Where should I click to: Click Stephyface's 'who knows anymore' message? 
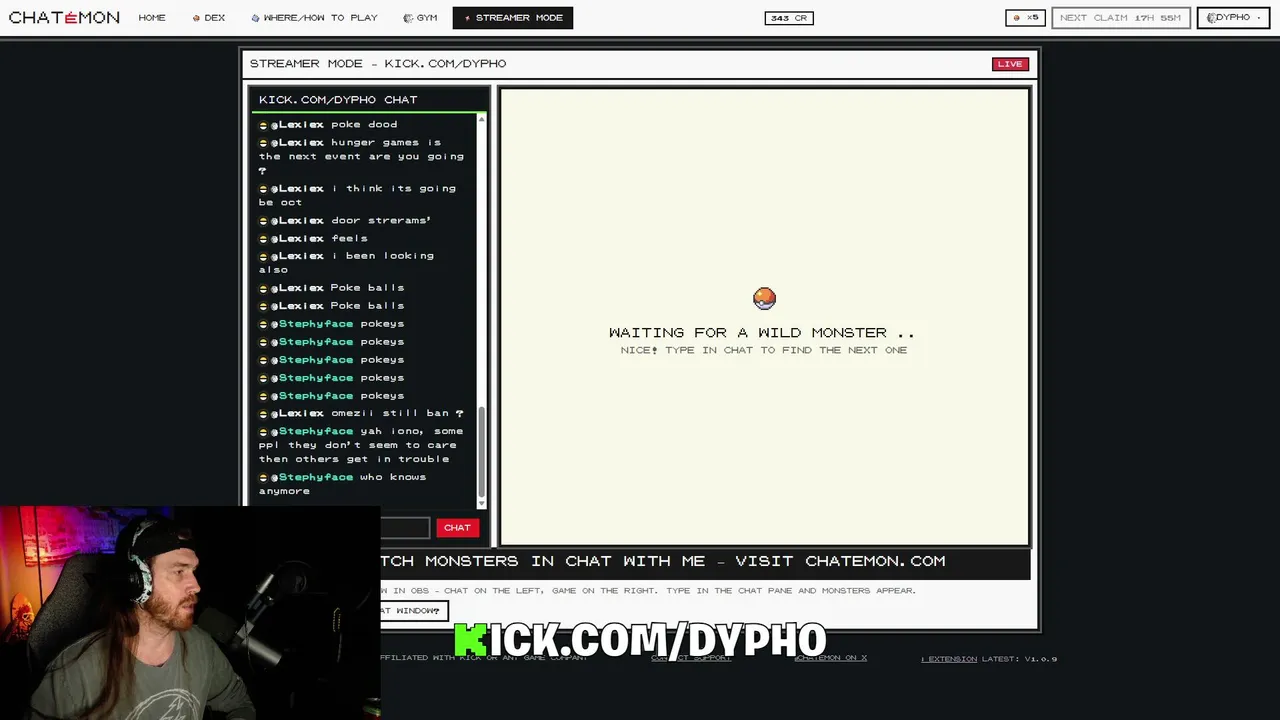[342, 484]
